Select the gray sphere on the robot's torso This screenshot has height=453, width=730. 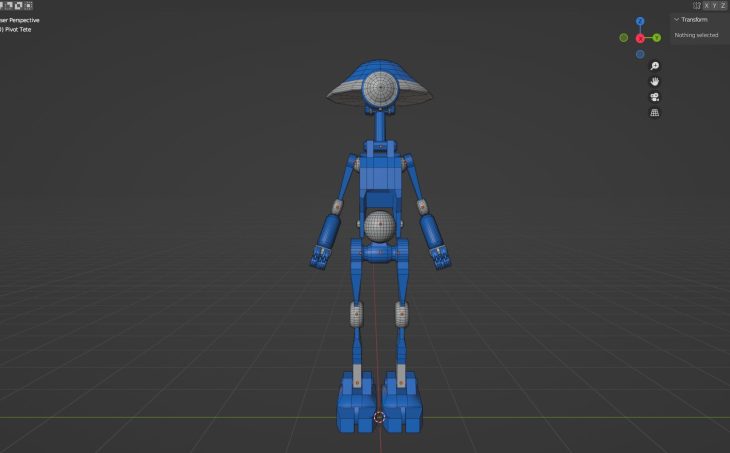tap(378, 227)
